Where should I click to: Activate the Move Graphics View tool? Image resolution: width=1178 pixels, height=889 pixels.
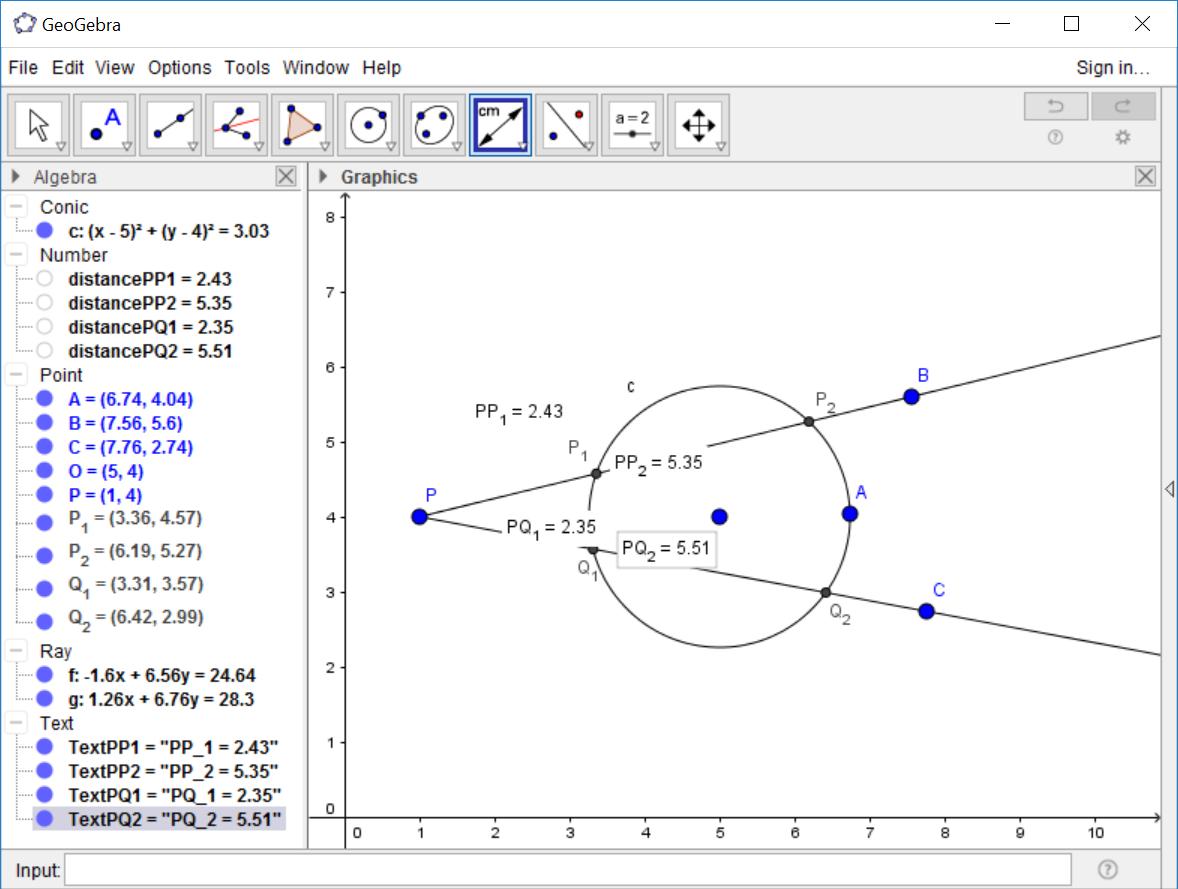point(698,125)
